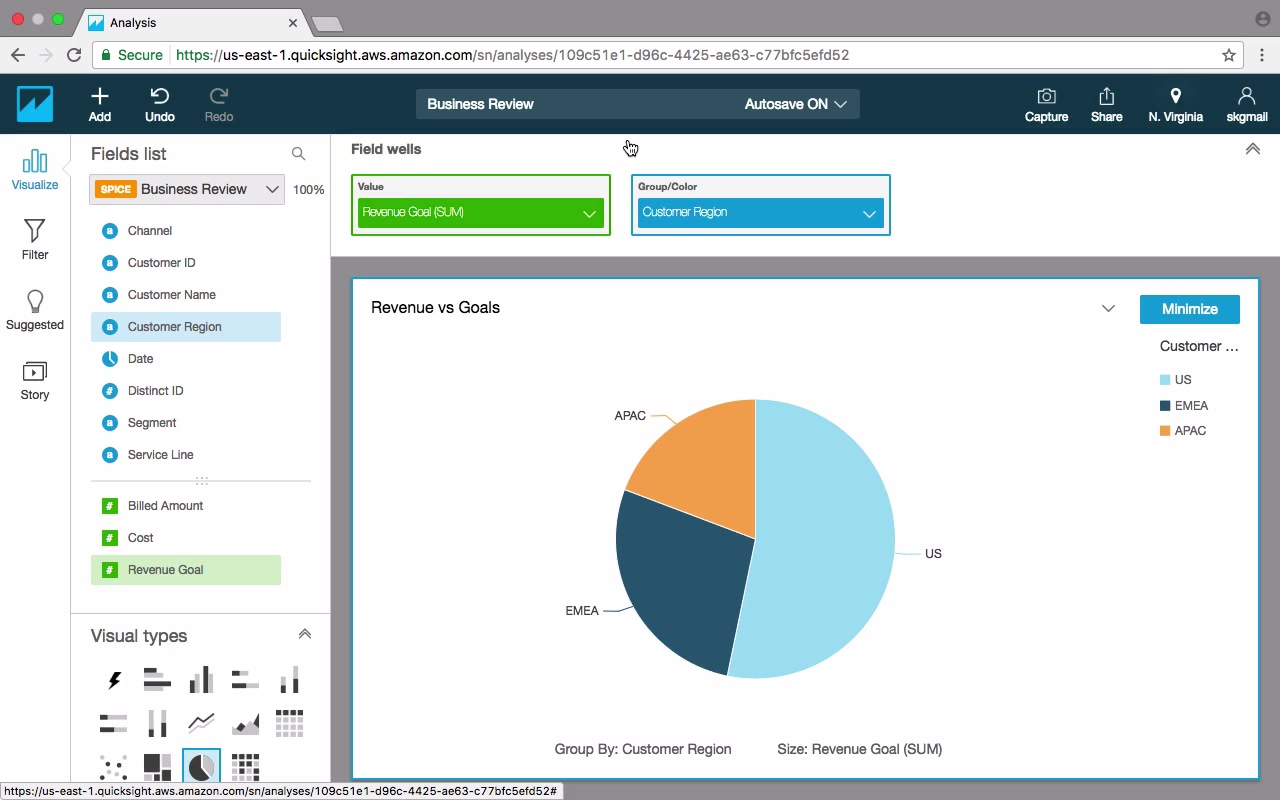Select the Segment field
The width and height of the screenshot is (1280, 800).
point(186,423)
